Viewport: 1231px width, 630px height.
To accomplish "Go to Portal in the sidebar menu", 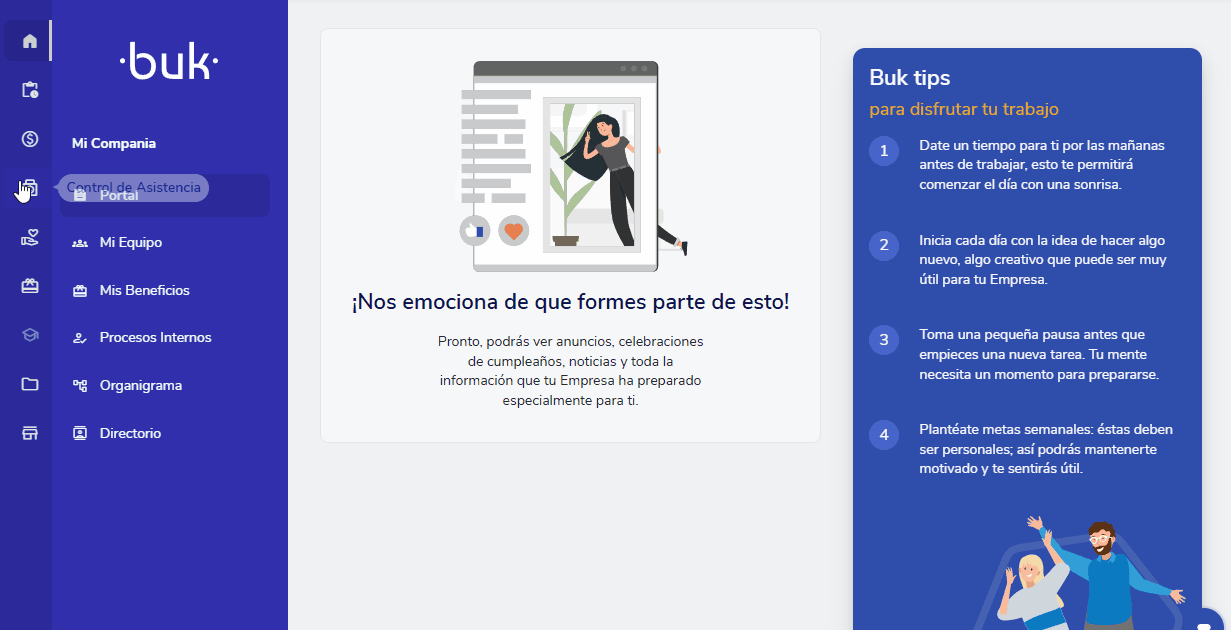I will pos(120,195).
